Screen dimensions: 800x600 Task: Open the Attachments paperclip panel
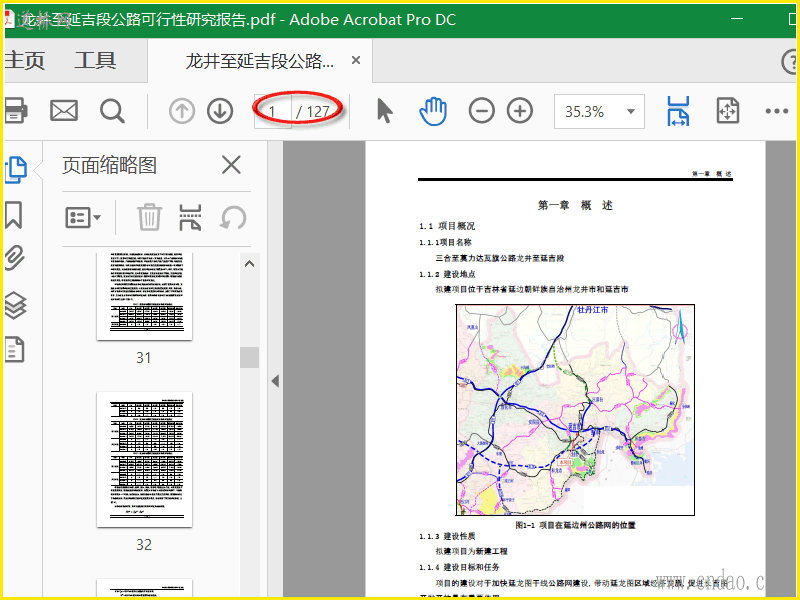pos(14,258)
